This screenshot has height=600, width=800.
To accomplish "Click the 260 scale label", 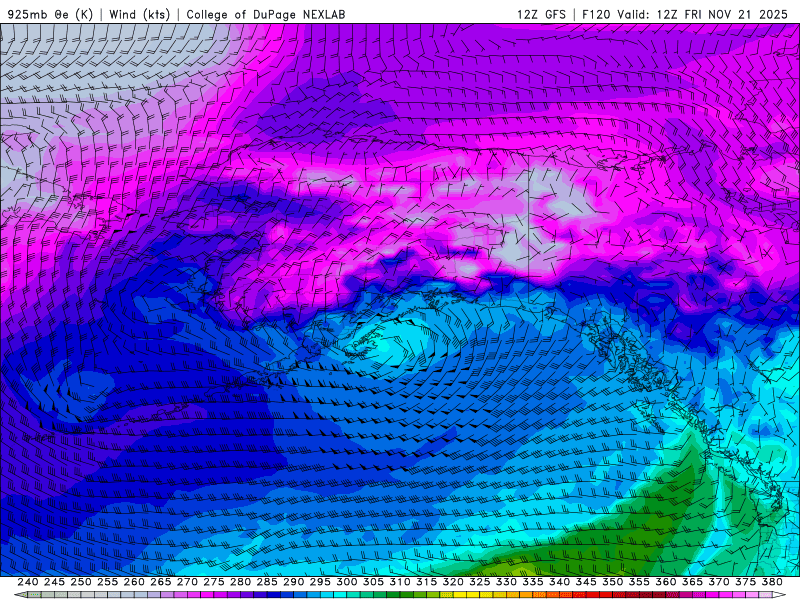I will tap(134, 582).
